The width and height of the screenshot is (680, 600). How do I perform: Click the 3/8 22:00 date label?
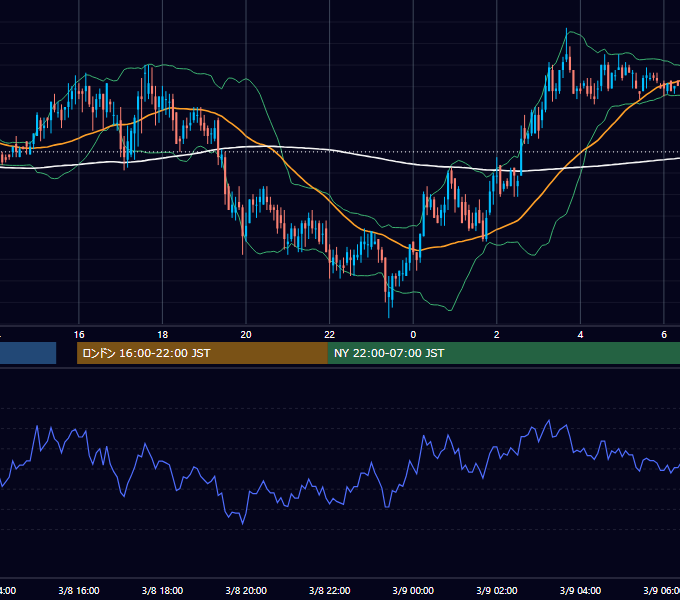pos(330,590)
